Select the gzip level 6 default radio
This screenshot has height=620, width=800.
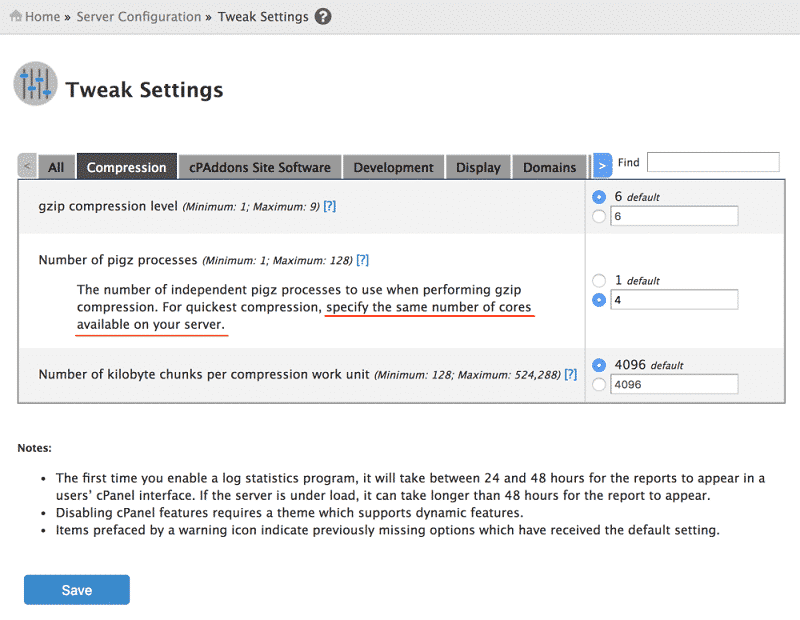tap(600, 197)
